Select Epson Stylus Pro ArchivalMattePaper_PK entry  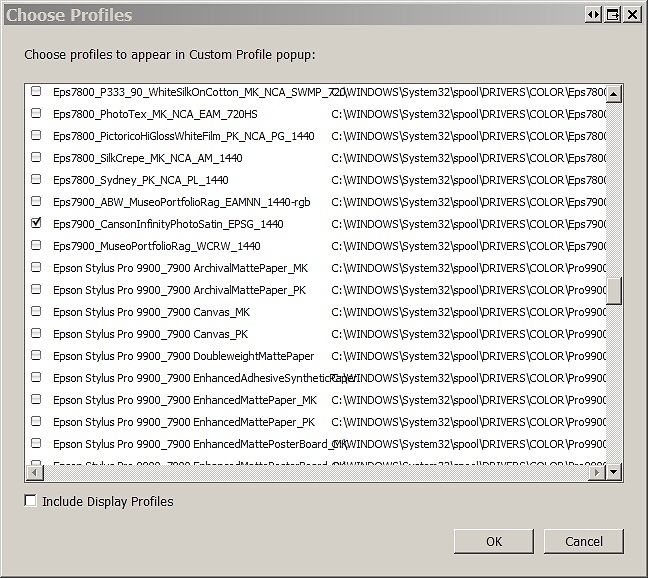pyautogui.click(x=179, y=290)
